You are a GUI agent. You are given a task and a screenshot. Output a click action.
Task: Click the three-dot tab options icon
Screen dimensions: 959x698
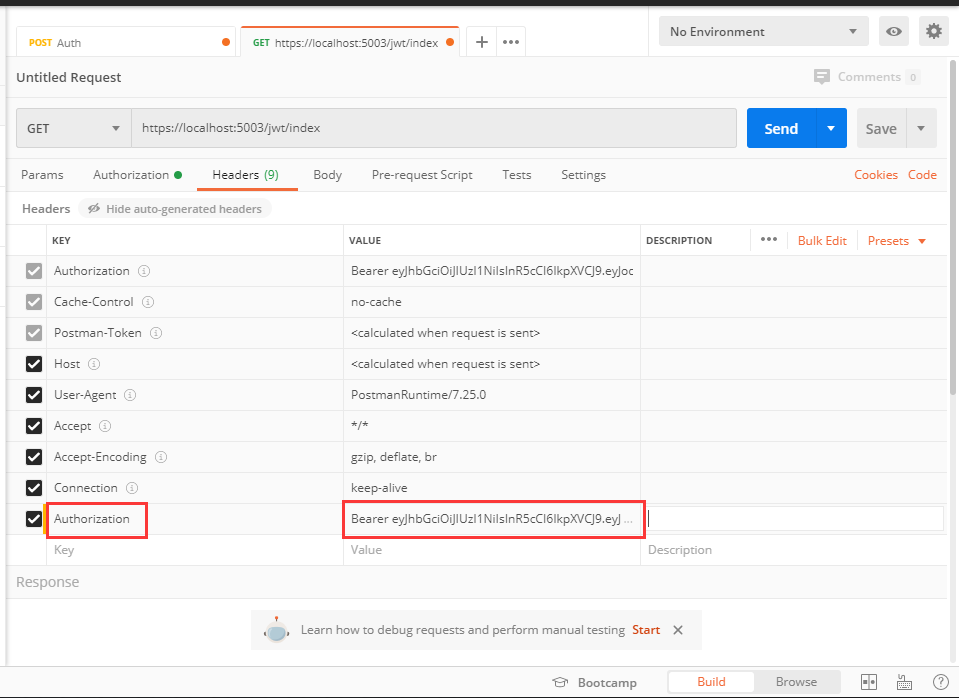coord(510,42)
